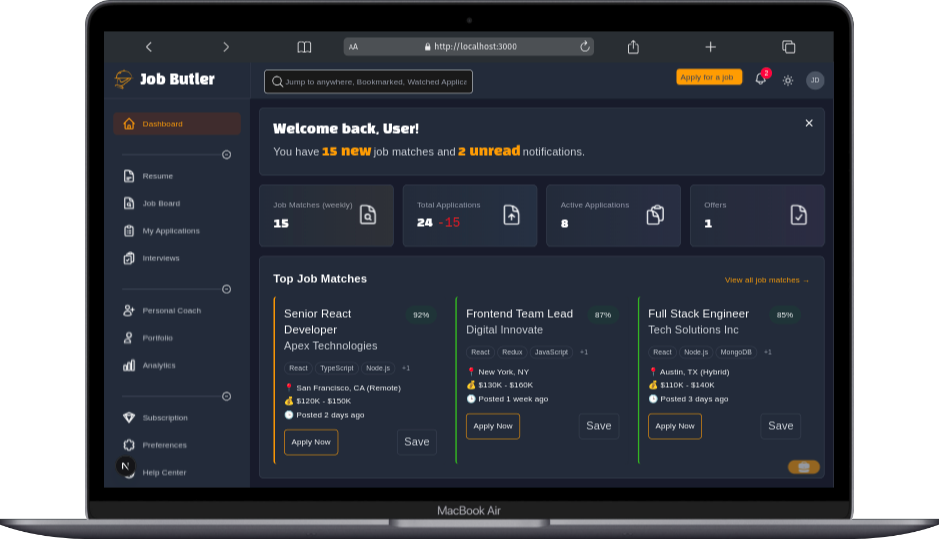Screen dimensions: 939x539
Task: Open the JD user avatar menu
Action: (815, 80)
